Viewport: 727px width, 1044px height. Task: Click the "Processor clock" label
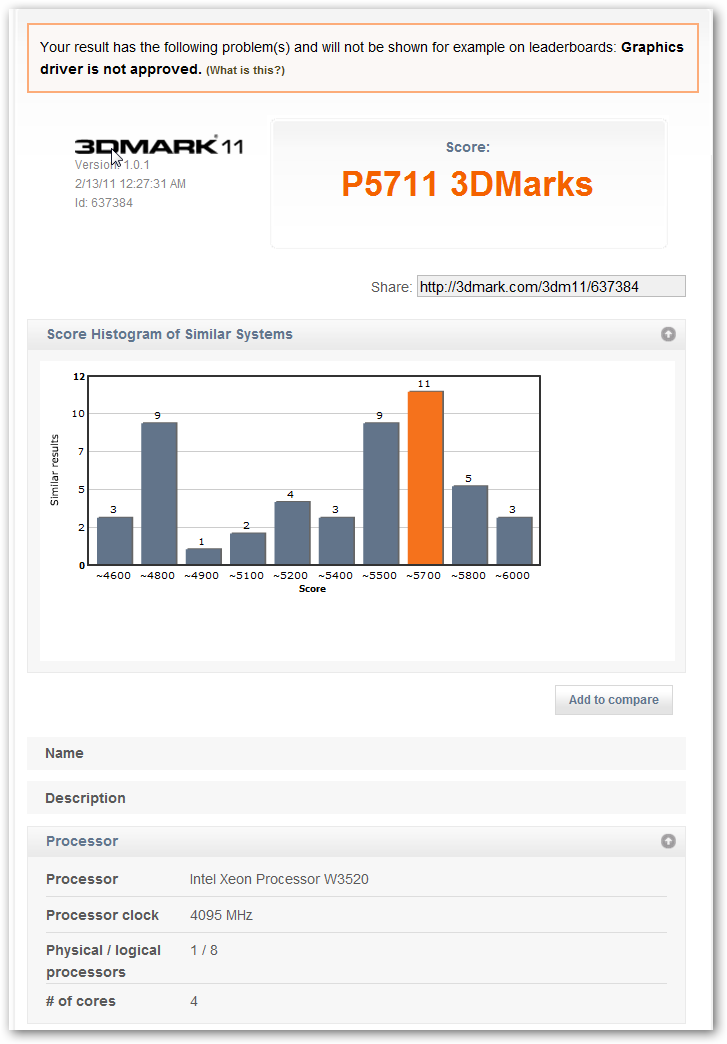click(103, 915)
